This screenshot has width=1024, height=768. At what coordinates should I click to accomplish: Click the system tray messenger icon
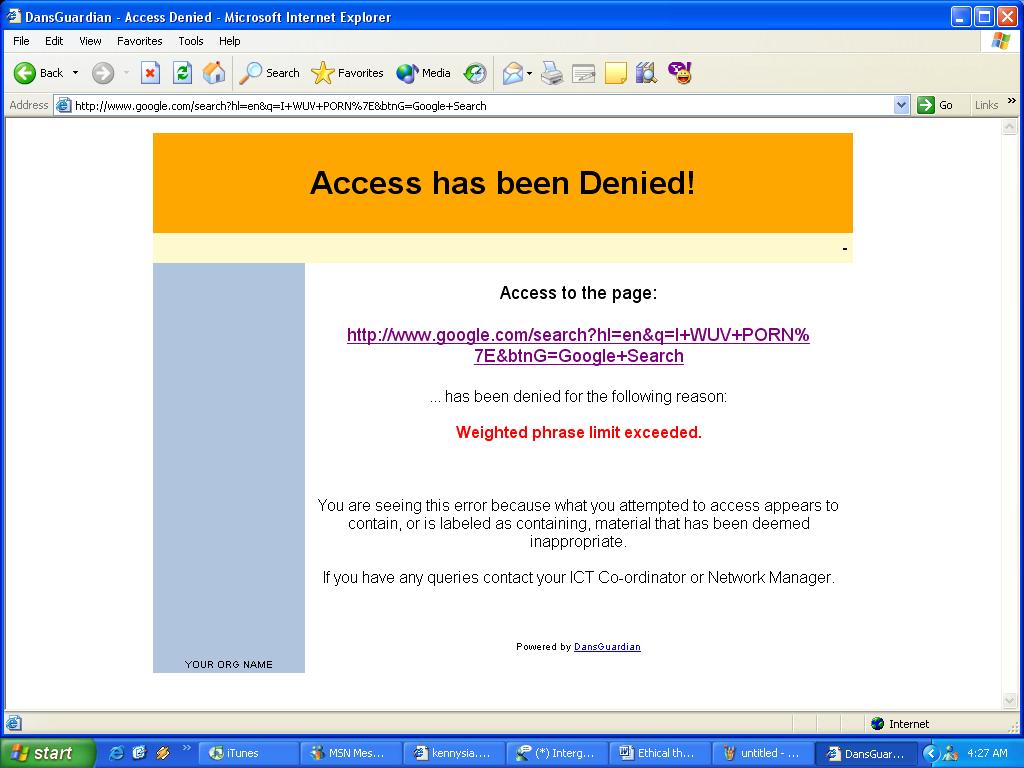(950, 754)
